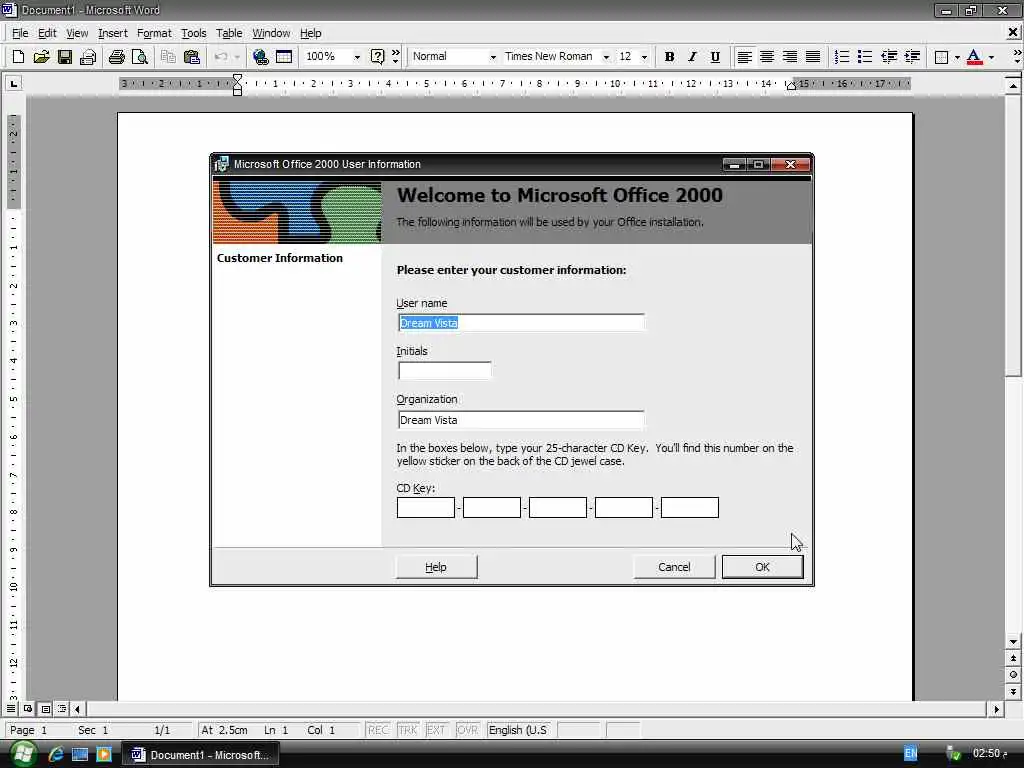This screenshot has width=1024, height=768.
Task: Open the font size 12 dropdown
Action: tap(644, 57)
